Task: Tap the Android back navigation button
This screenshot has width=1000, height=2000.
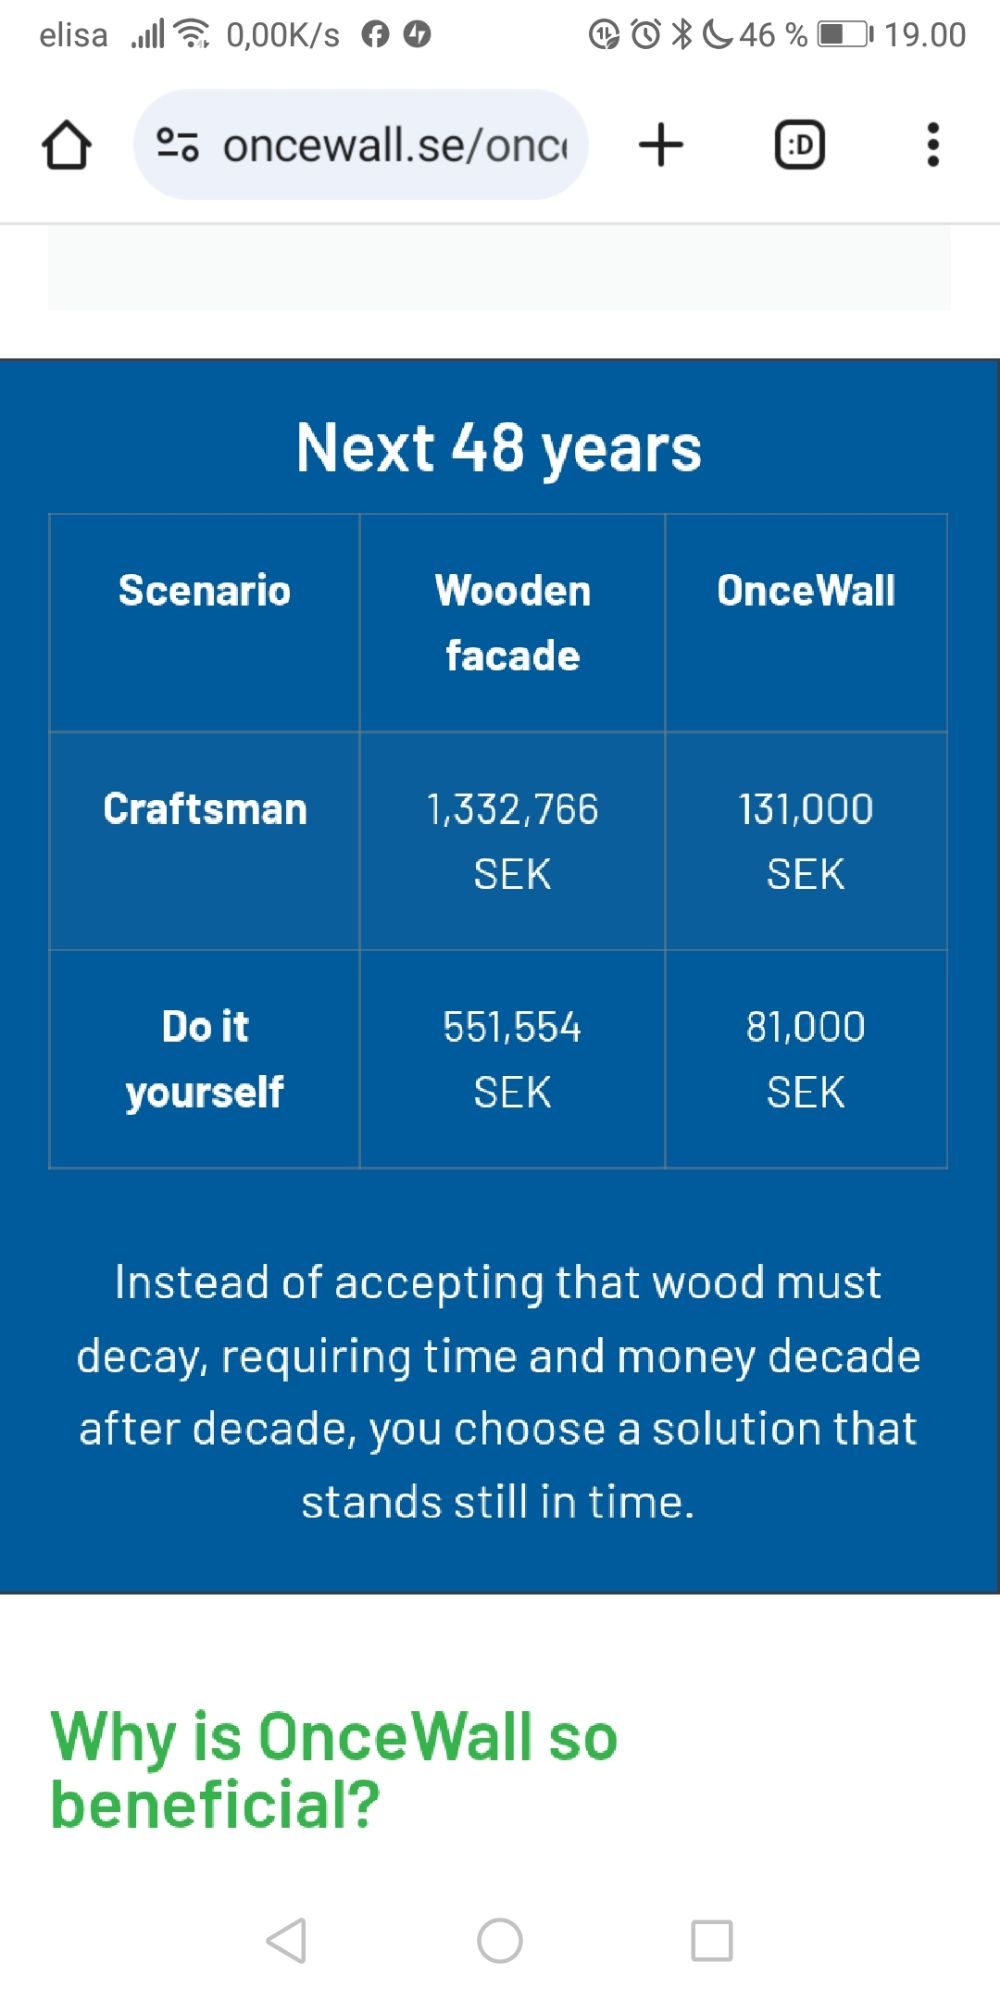Action: point(287,1941)
